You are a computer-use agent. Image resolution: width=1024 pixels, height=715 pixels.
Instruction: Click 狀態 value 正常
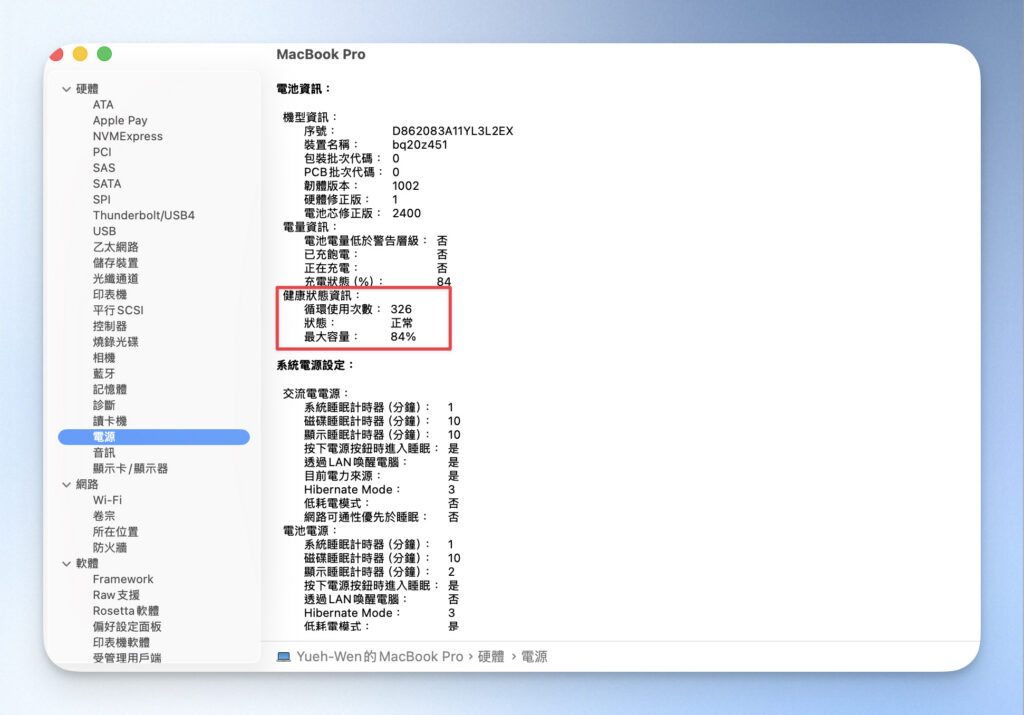click(x=402, y=323)
